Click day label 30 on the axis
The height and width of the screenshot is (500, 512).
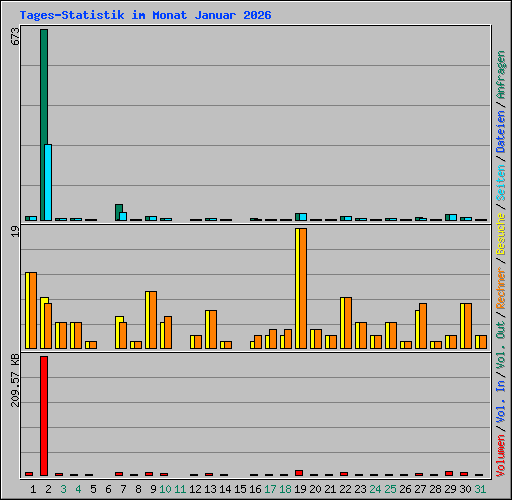click(465, 489)
